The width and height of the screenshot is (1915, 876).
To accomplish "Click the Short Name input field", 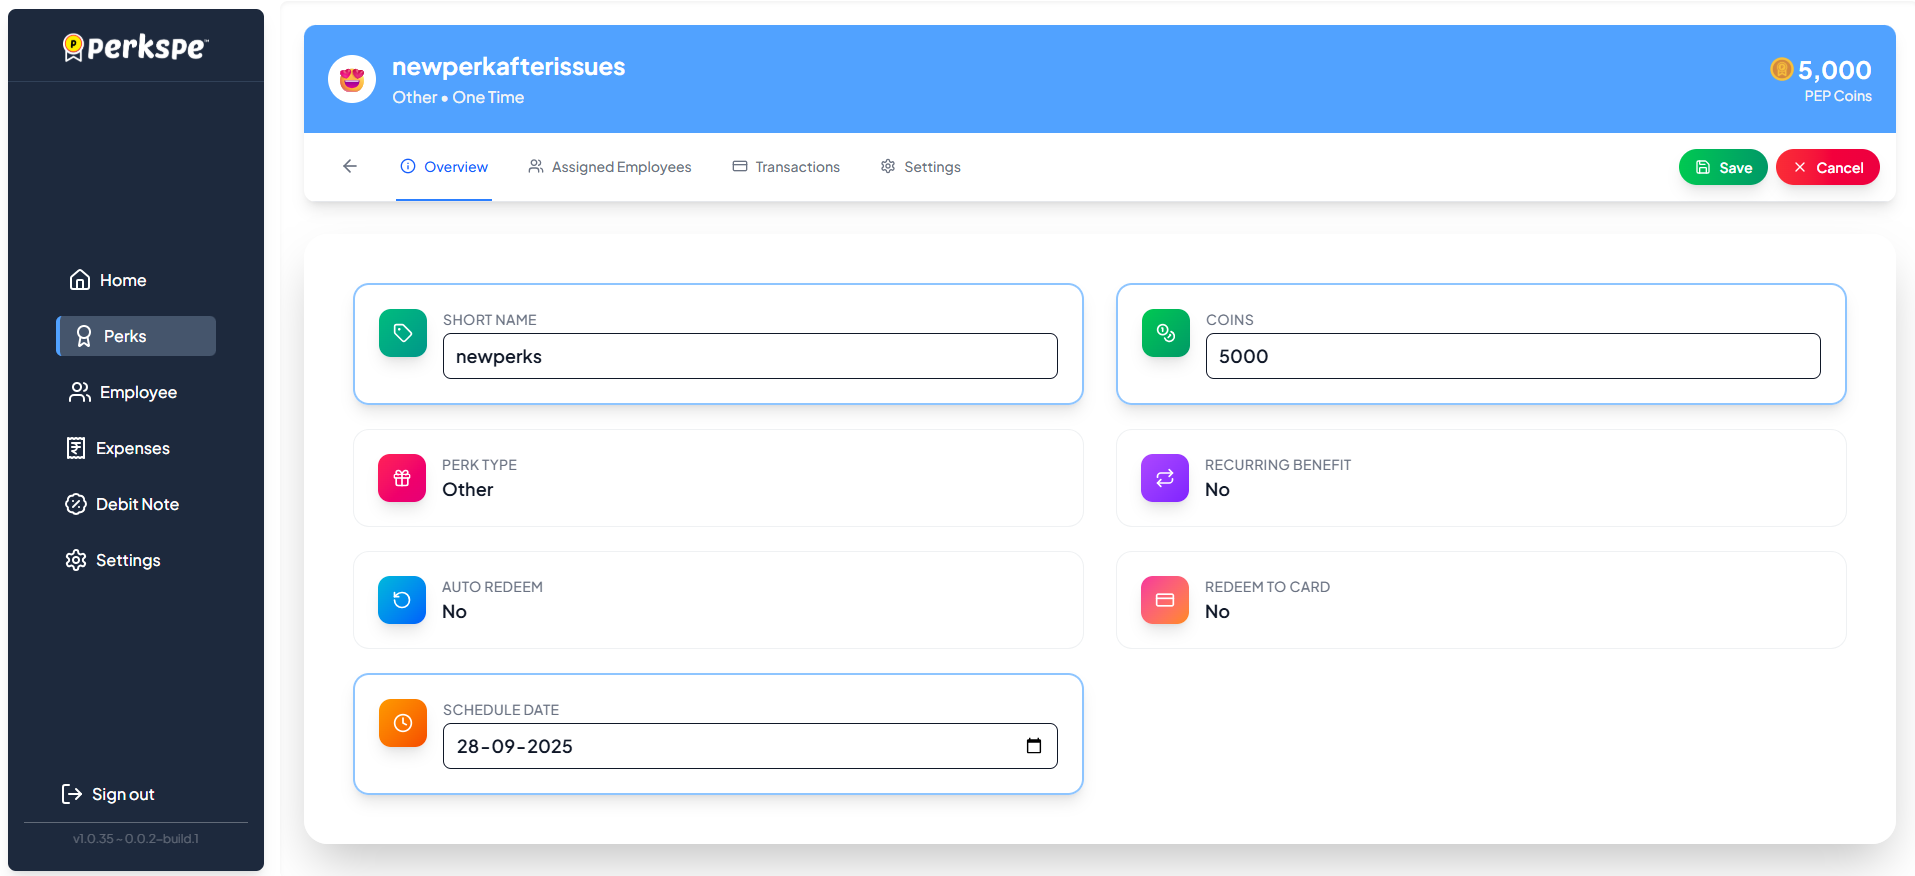I will tap(750, 356).
